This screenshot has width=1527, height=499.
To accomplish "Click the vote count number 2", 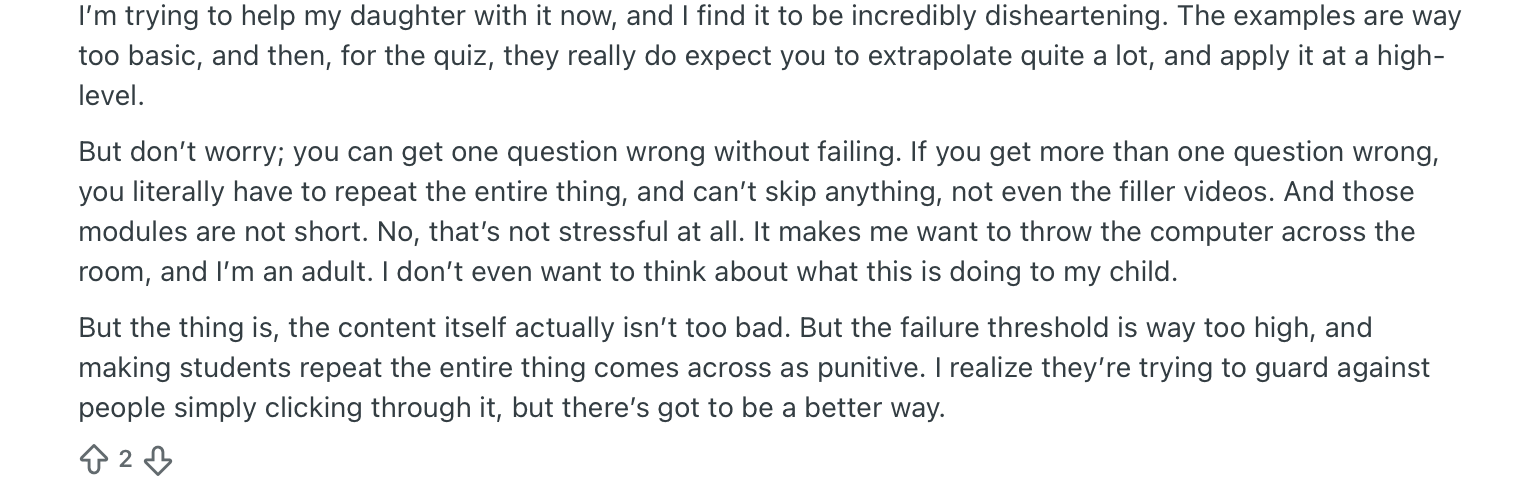I will pos(125,460).
